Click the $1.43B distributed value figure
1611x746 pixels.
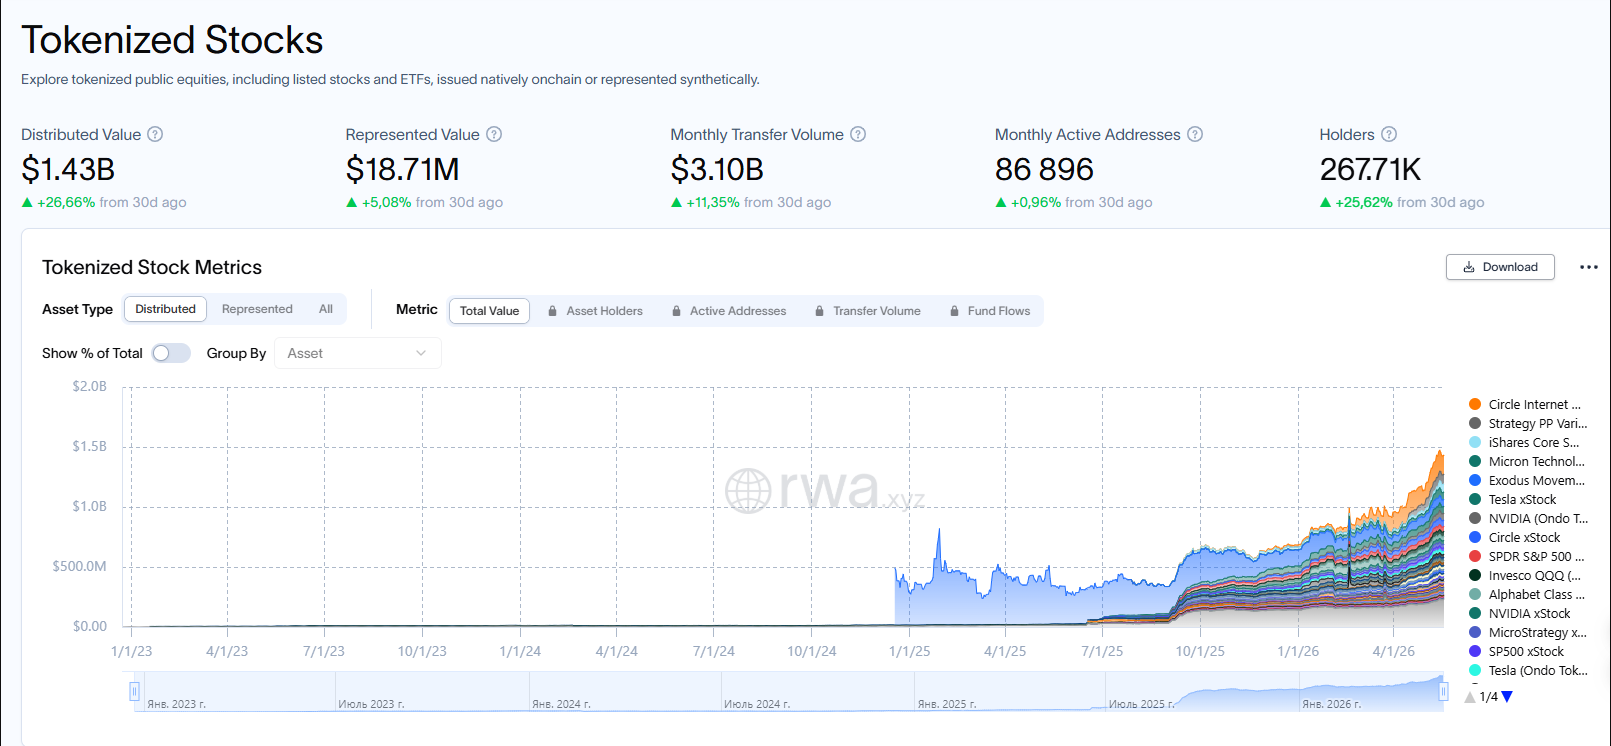[x=68, y=170]
